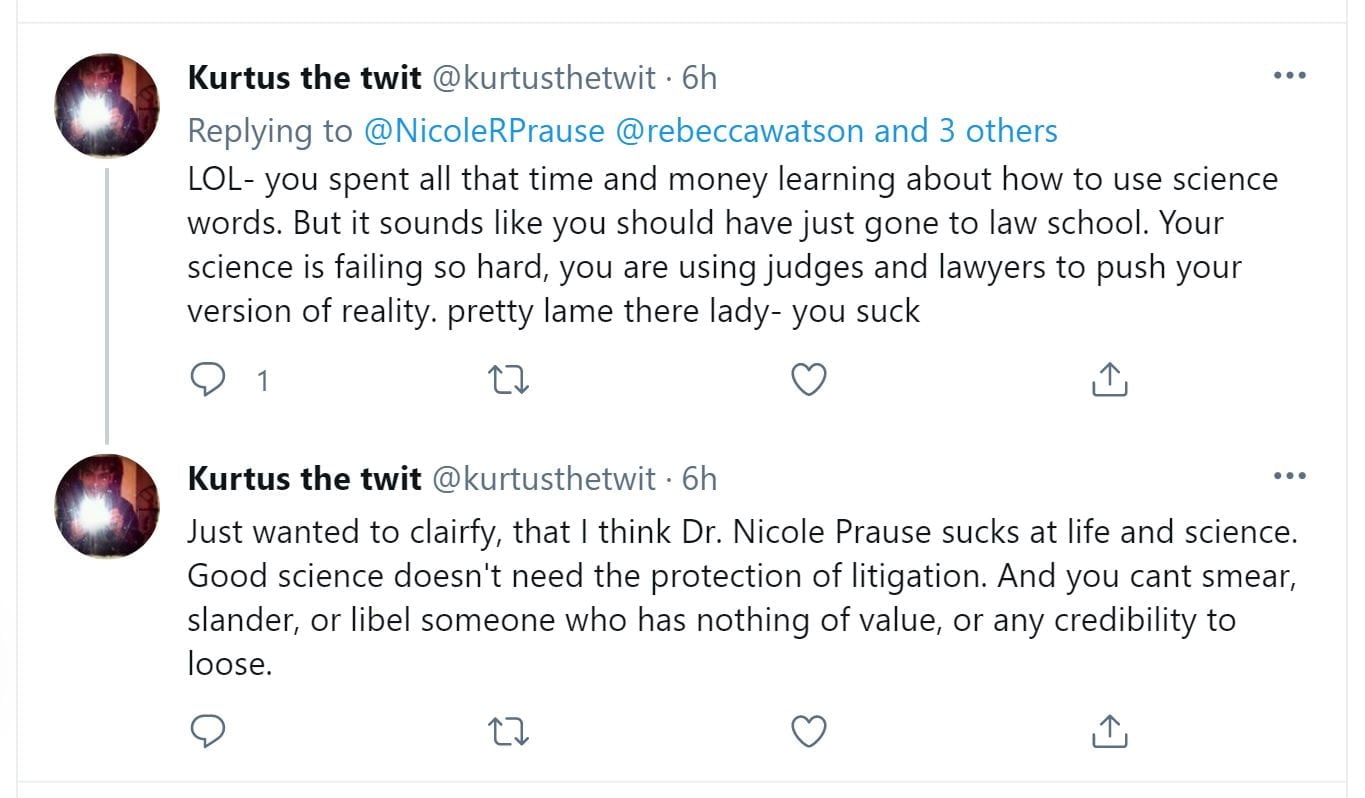1365x798 pixels.
Task: Click @kurtusthetwit handle on first tweet
Action: (544, 78)
